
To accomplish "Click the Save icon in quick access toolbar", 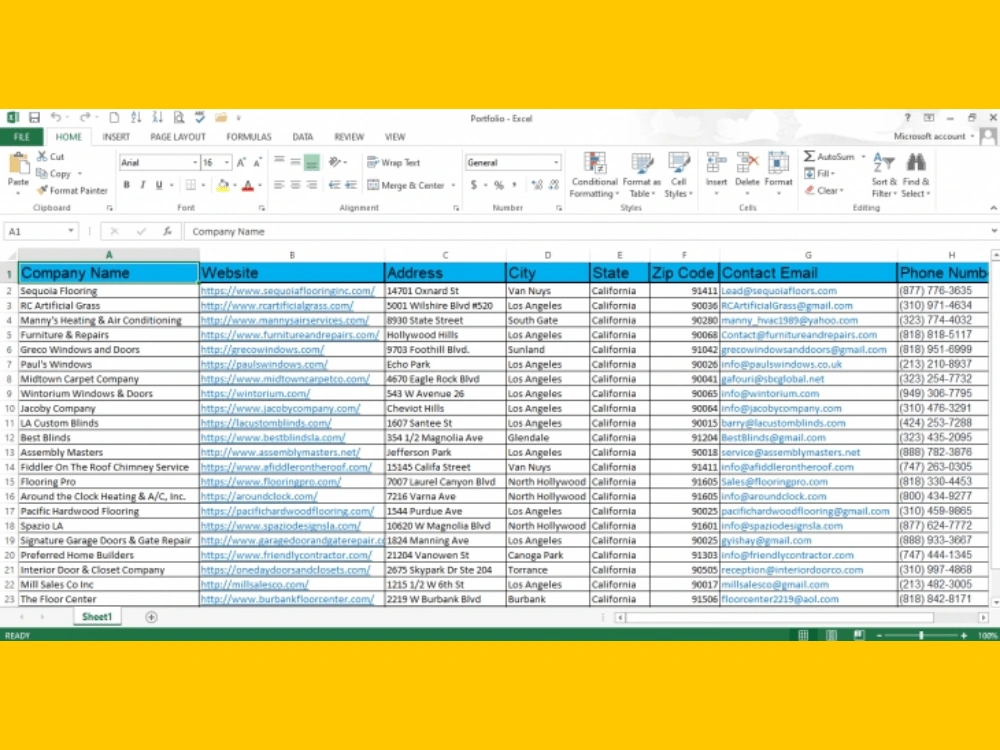I will [34, 118].
